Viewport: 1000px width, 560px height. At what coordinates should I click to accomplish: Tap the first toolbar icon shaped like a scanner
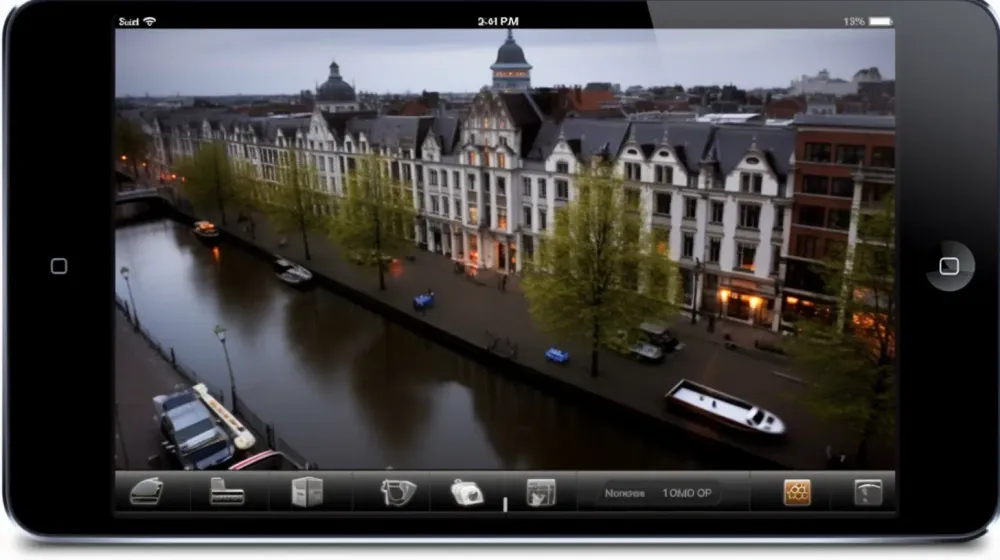pos(147,492)
